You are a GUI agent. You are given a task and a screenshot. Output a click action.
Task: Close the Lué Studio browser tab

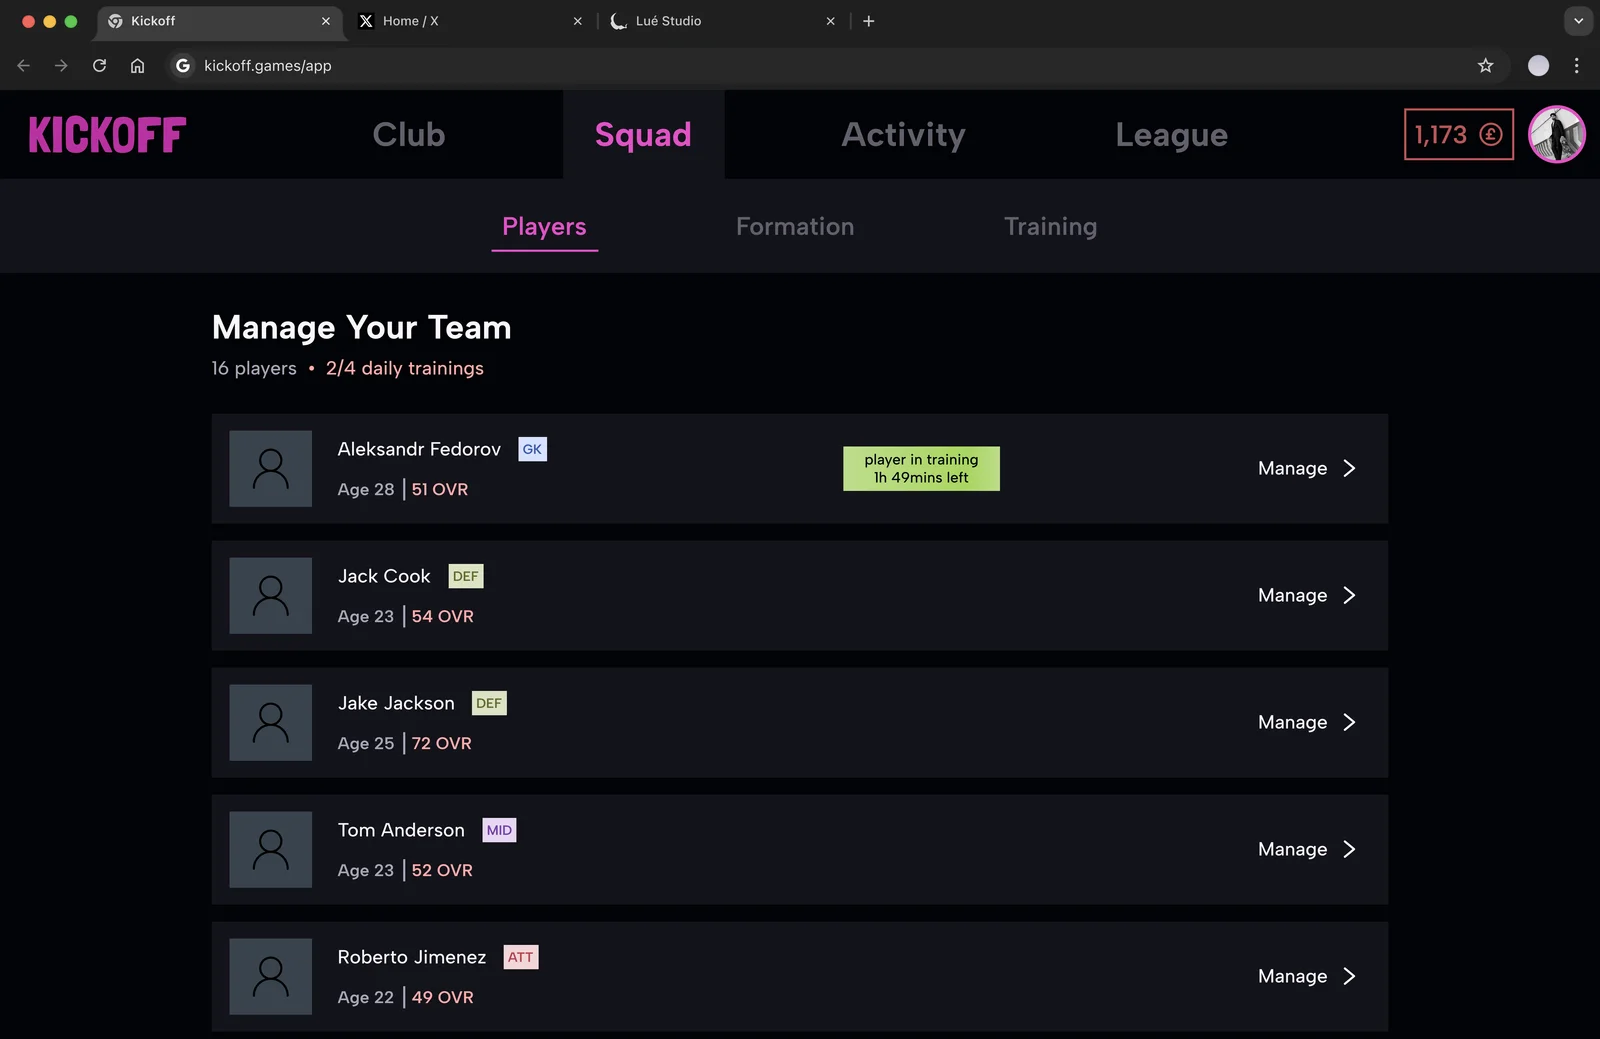pyautogui.click(x=830, y=21)
